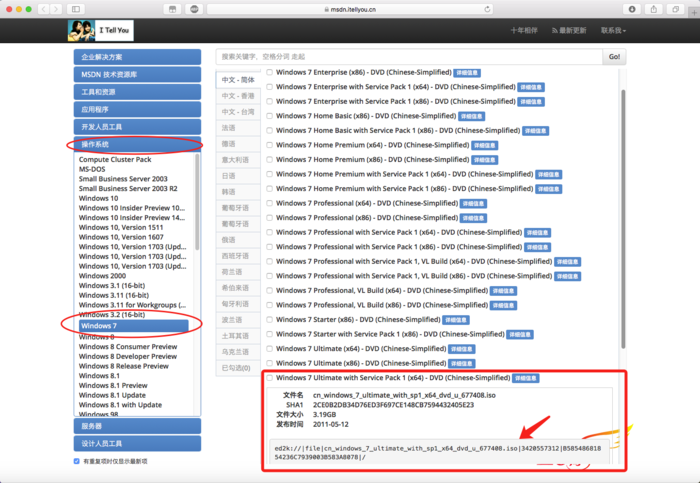Select Windows 2000 in the OS list
This screenshot has height=483, width=700.
click(x=102, y=276)
